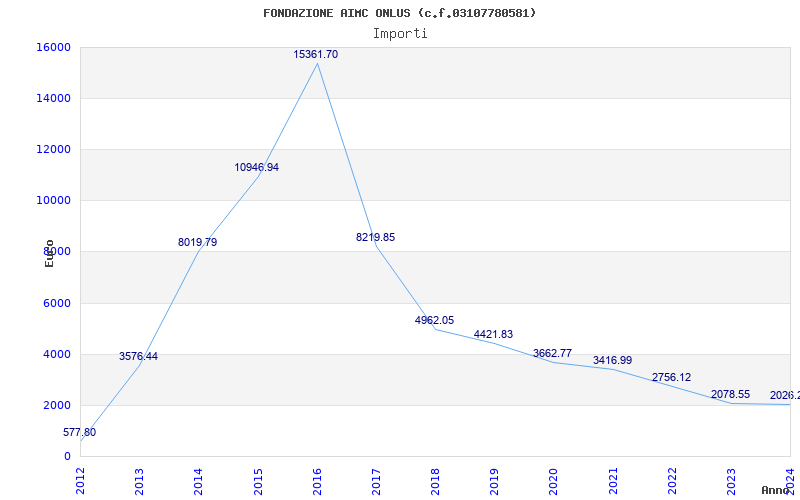Select the 2015 x-axis year label
This screenshot has height=500, width=800.
tap(258, 481)
